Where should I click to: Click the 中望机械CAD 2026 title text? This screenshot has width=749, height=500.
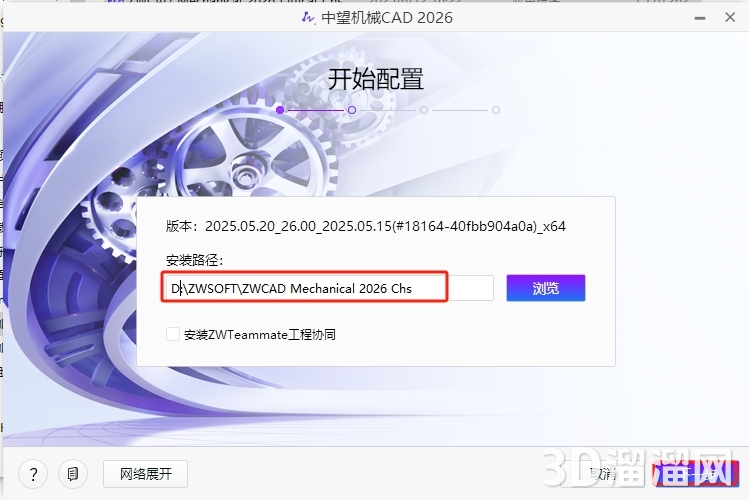[x=387, y=18]
